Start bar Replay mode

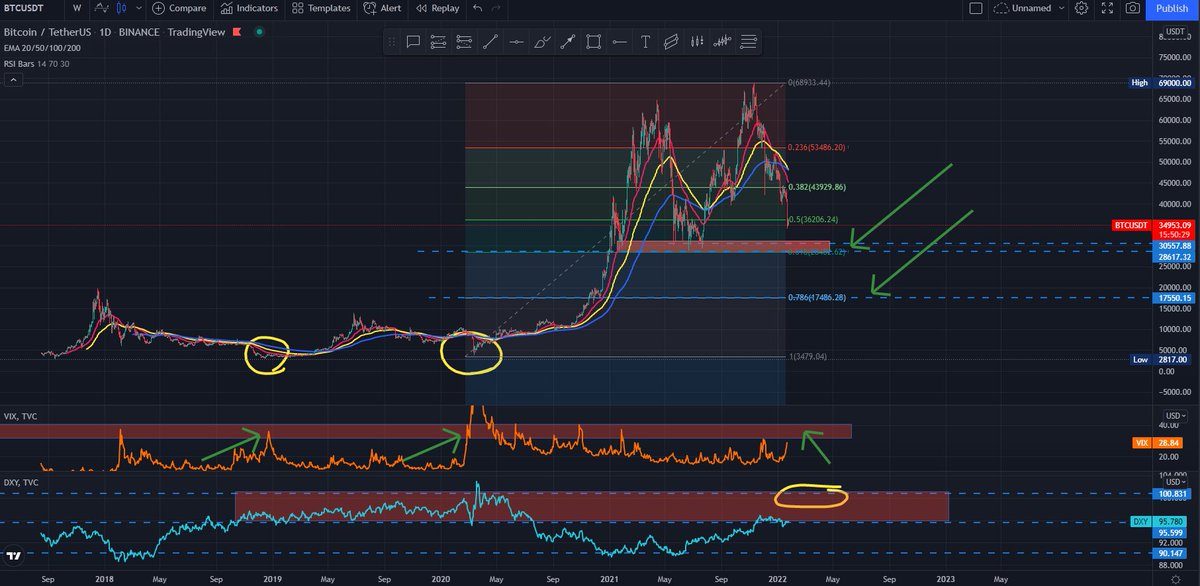coord(439,8)
